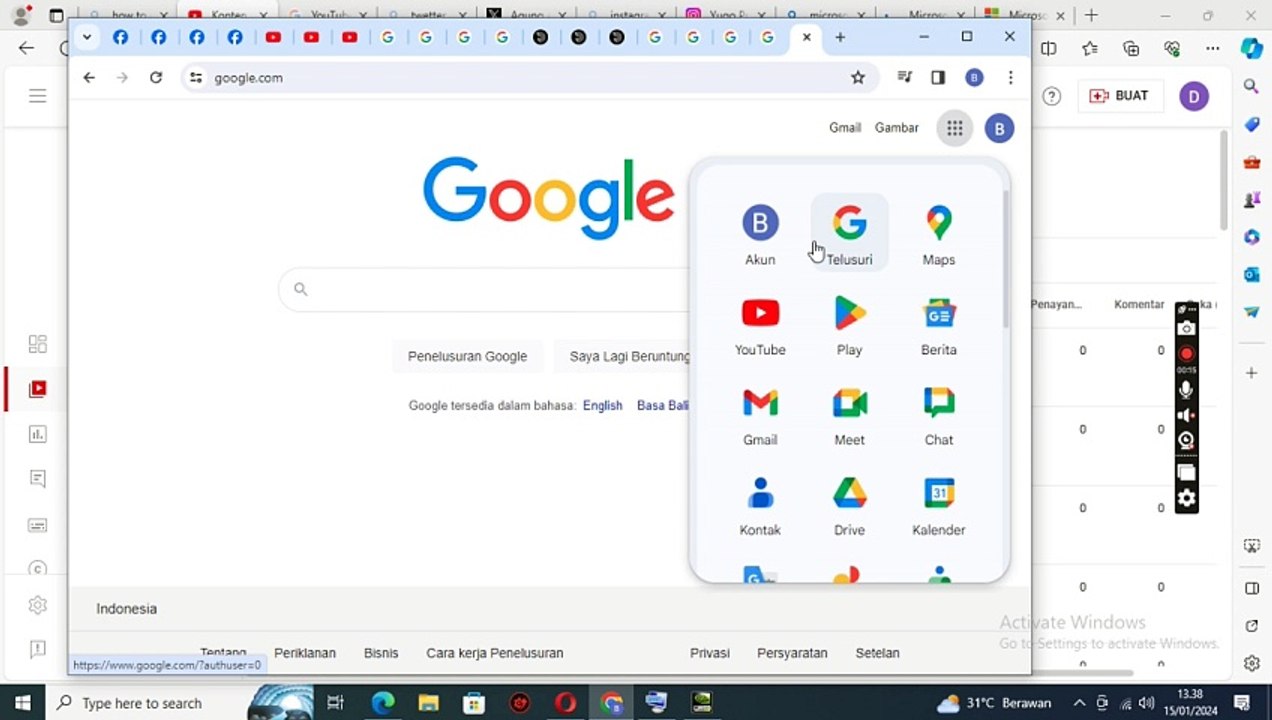Screen dimensions: 1272x720
Task: Click BUAT button in YouTube Studio
Action: [x=1119, y=96]
